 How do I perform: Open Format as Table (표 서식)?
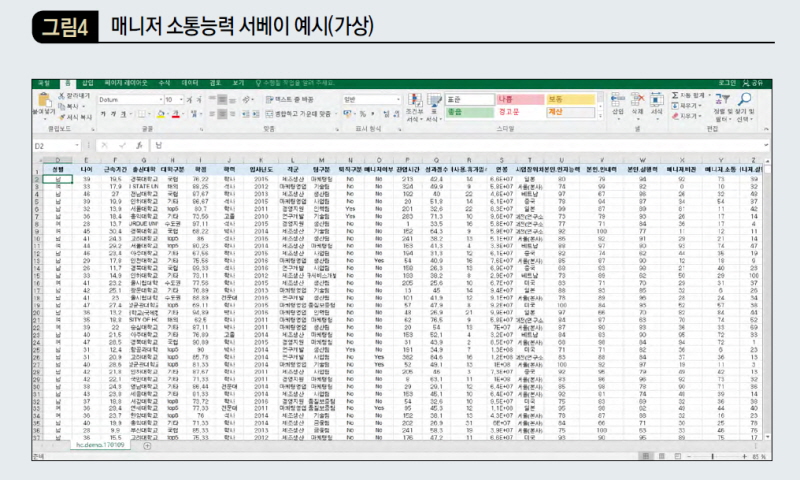[x=434, y=107]
